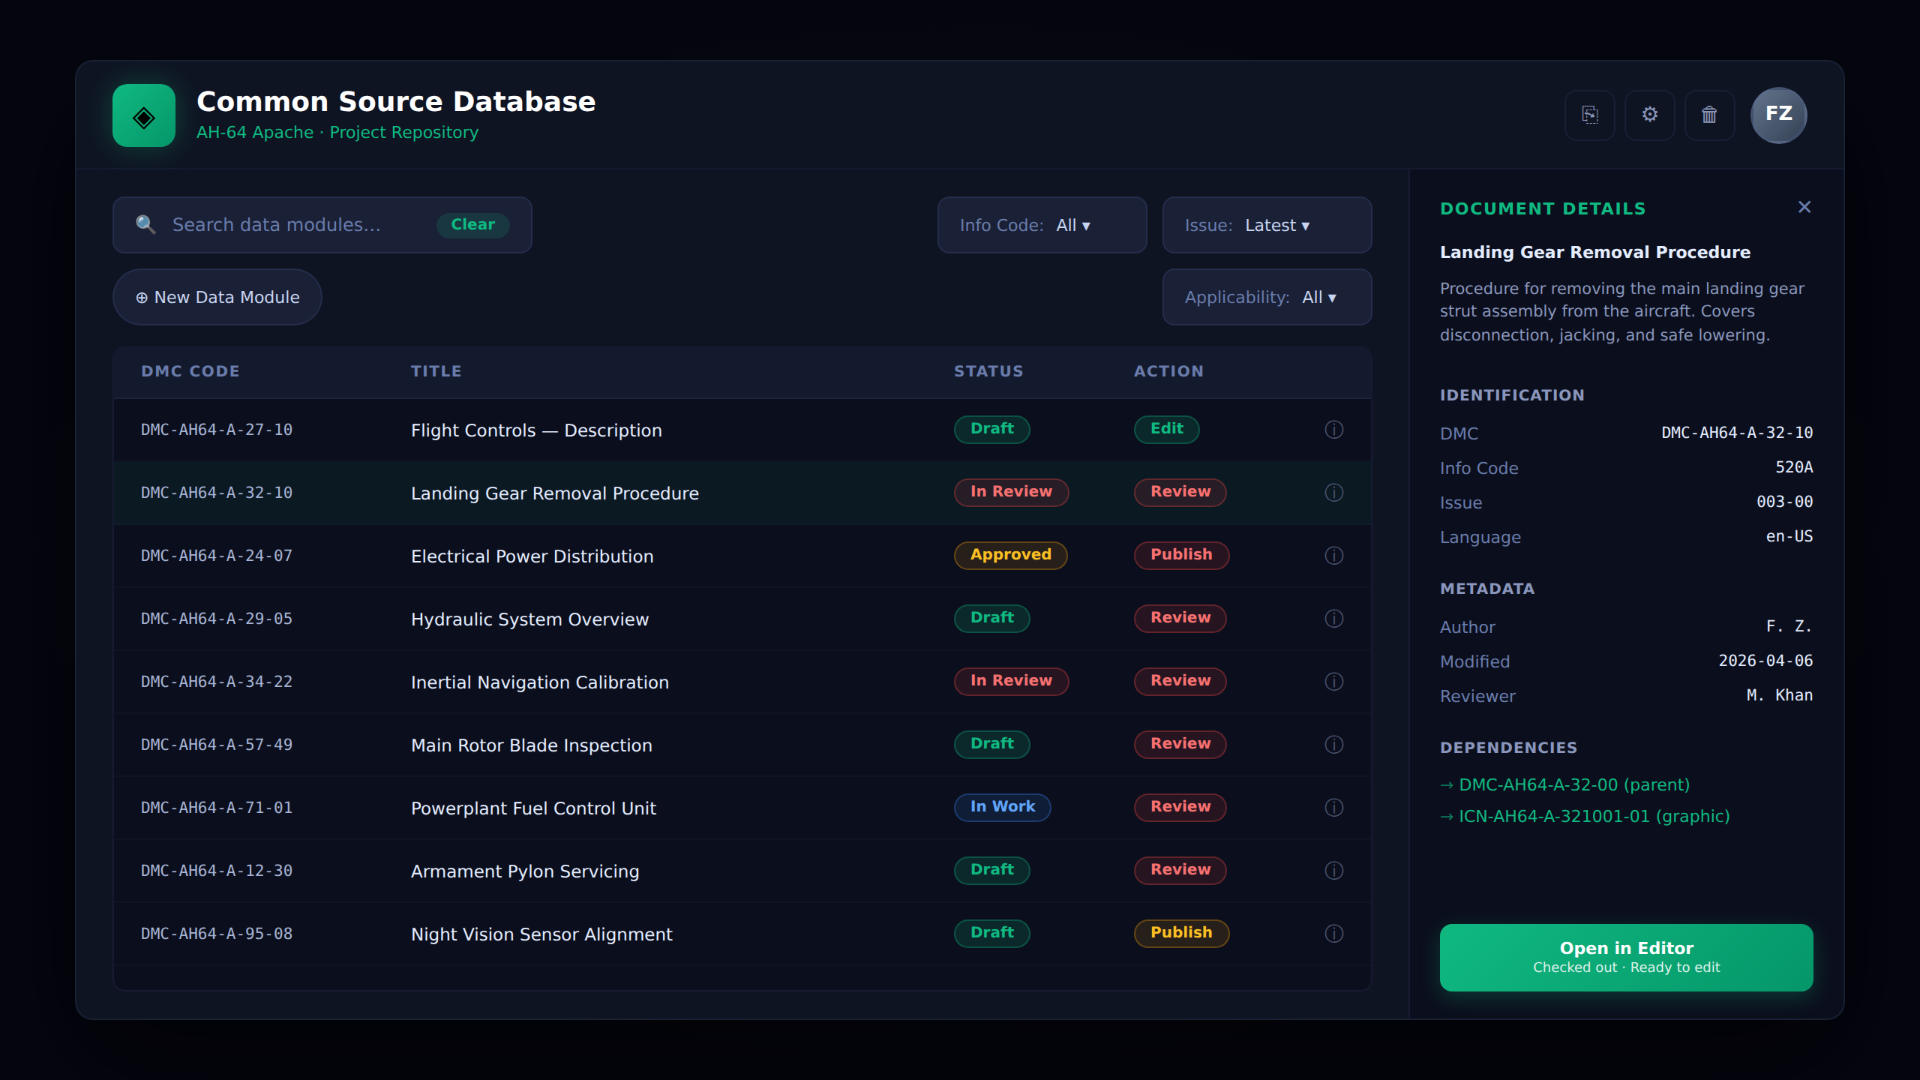Publish Electrical Power Distribution module
Screen dimensions: 1920x1080
tap(1181, 555)
